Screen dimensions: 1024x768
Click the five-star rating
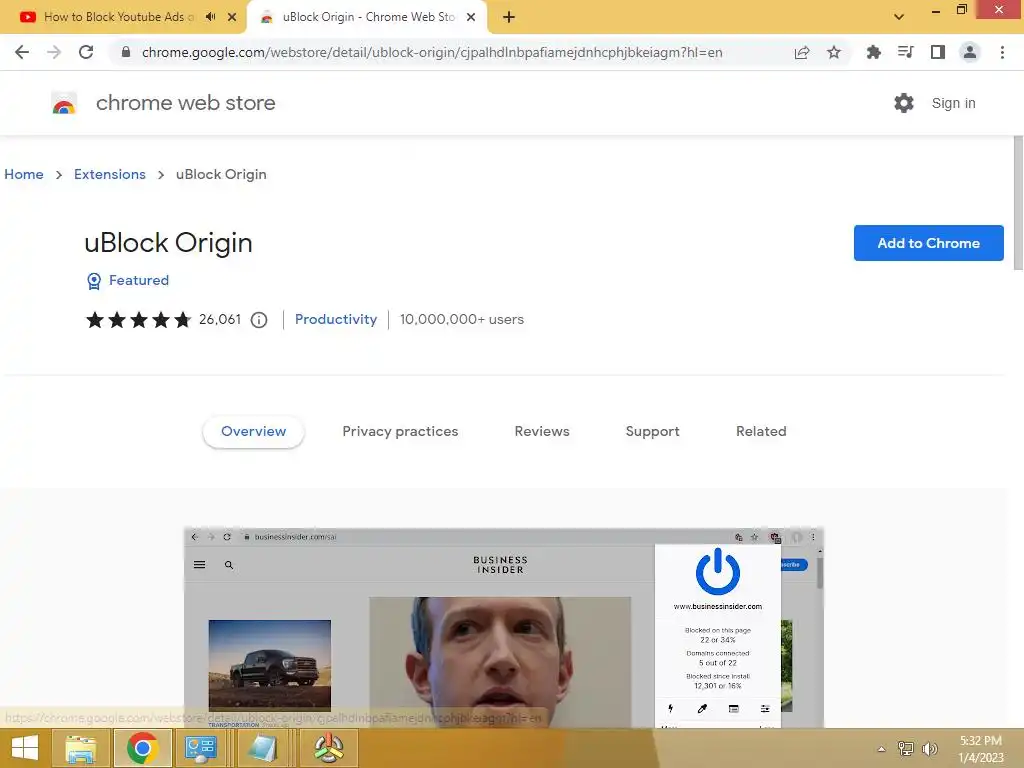(x=138, y=319)
